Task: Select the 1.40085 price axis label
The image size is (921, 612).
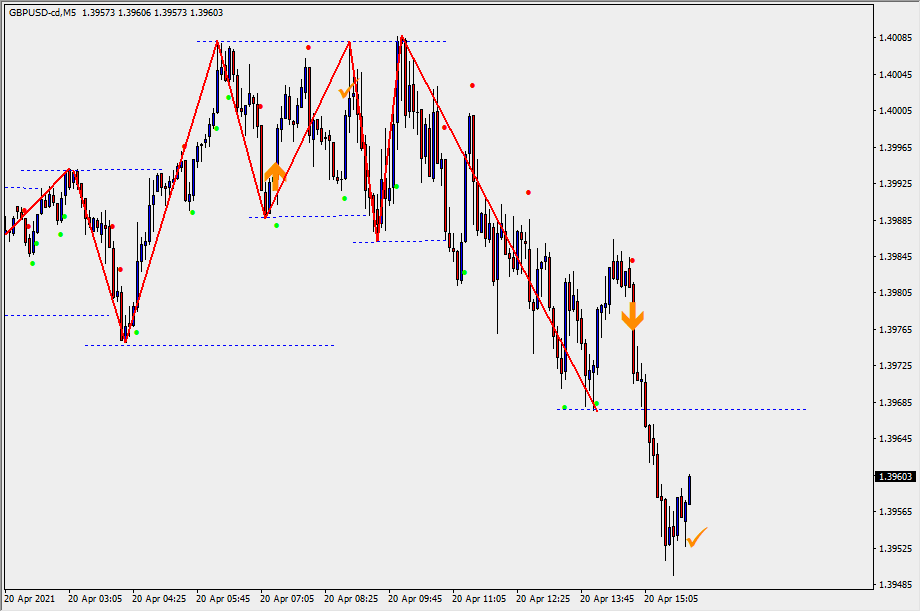Action: [x=894, y=38]
